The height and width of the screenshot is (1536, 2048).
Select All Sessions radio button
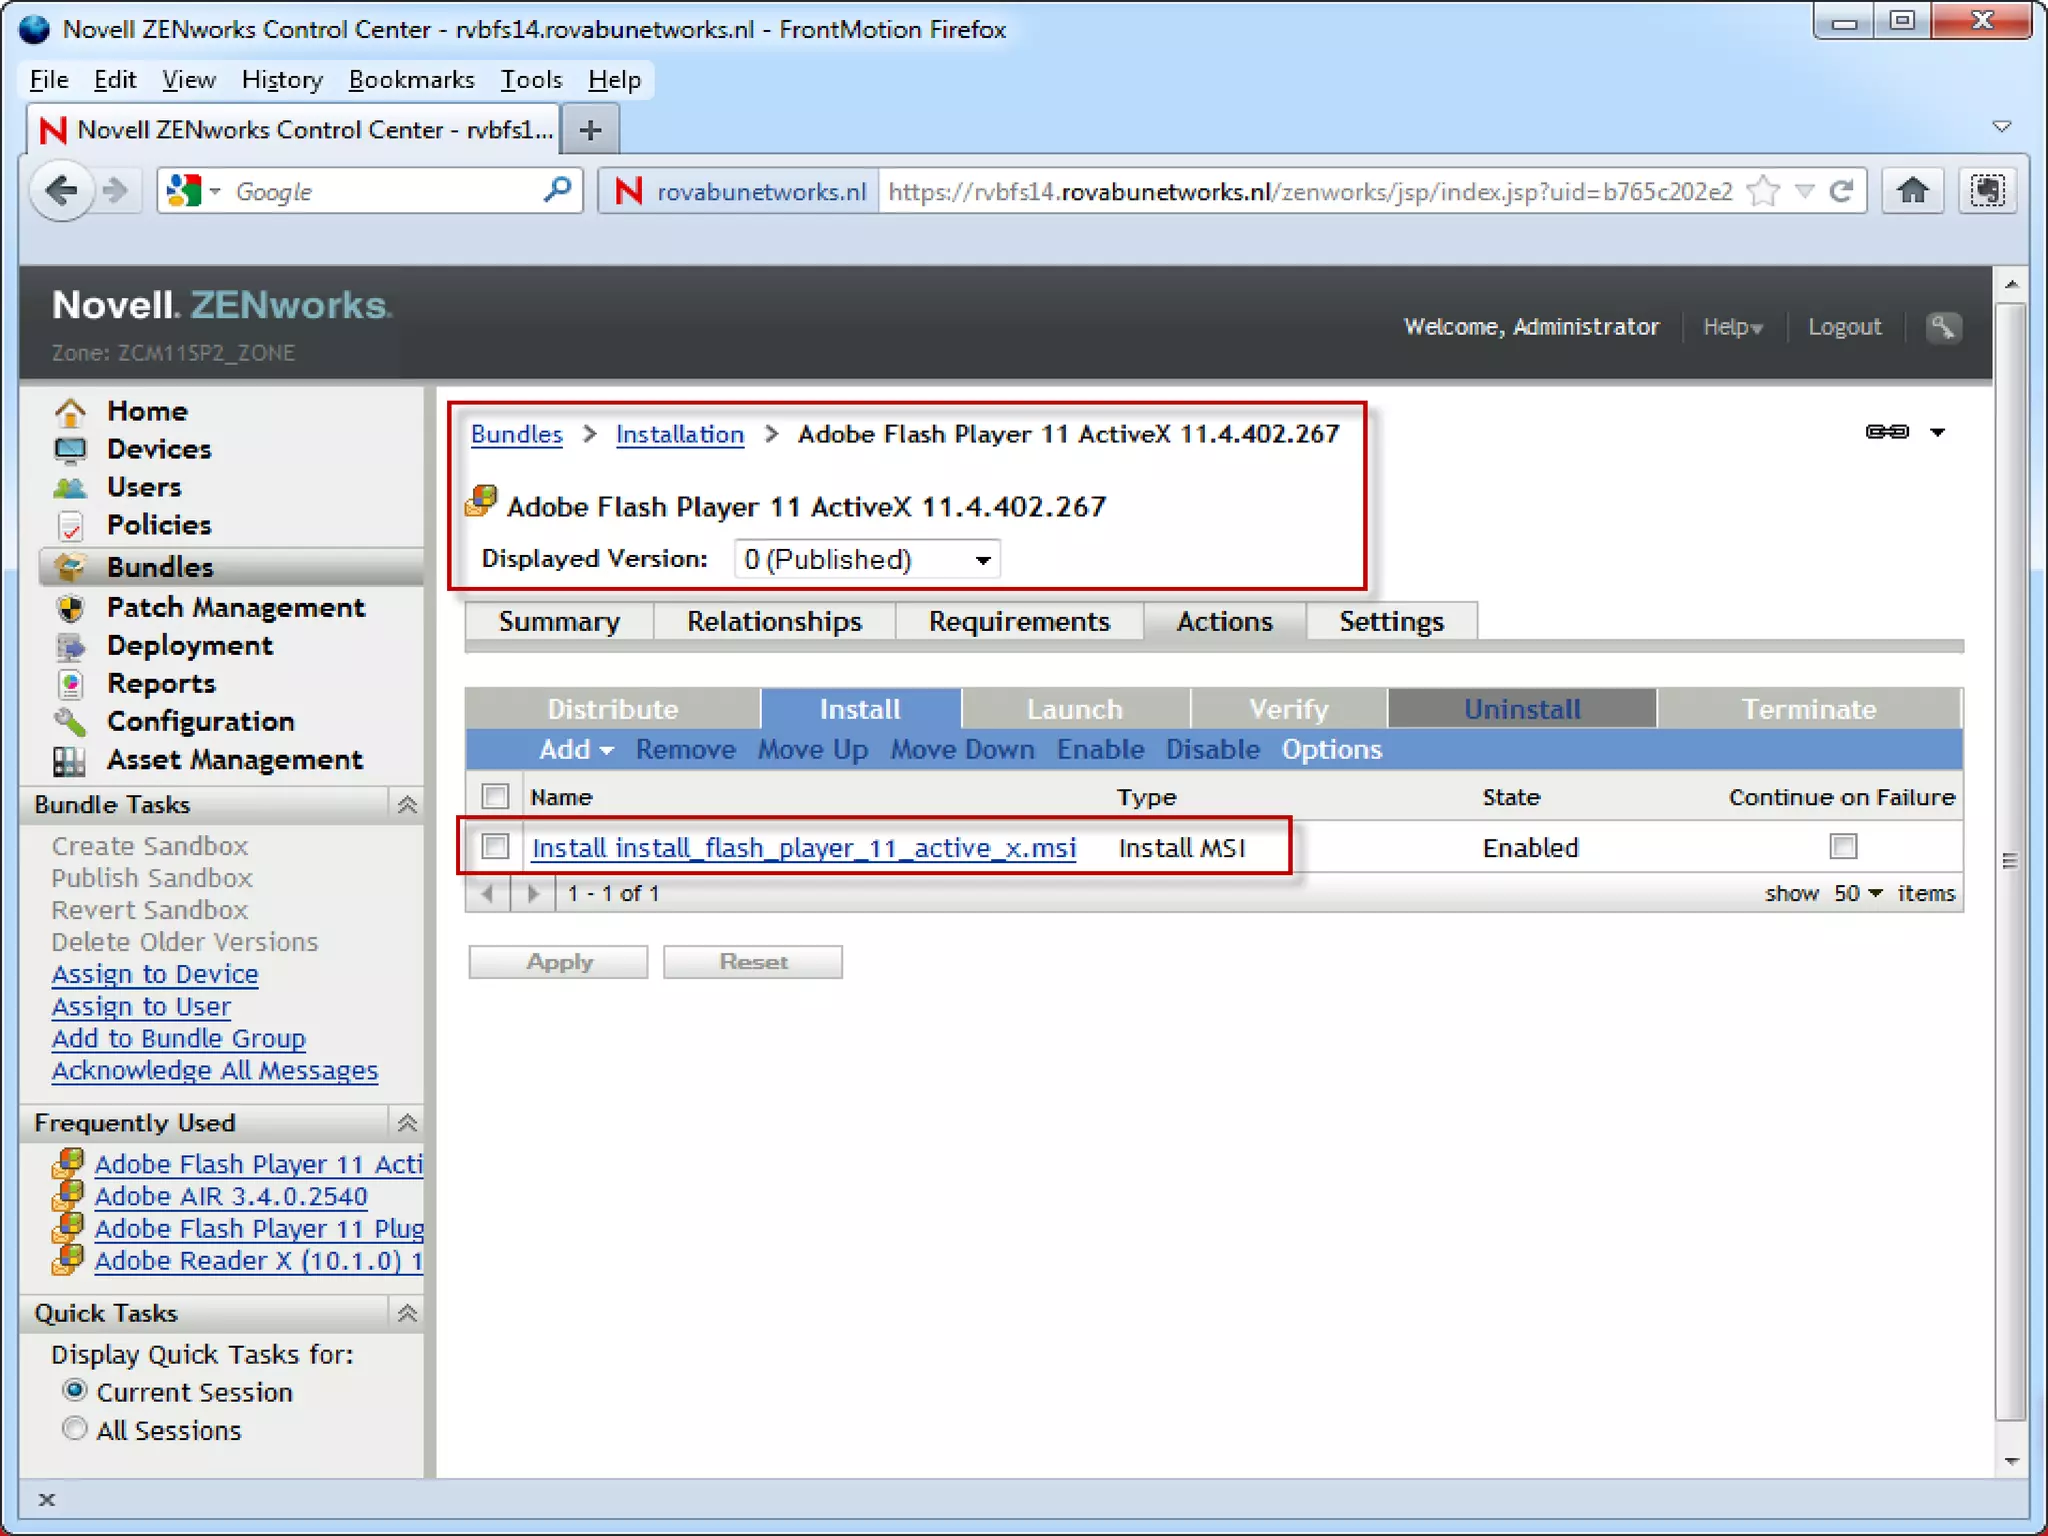point(74,1429)
